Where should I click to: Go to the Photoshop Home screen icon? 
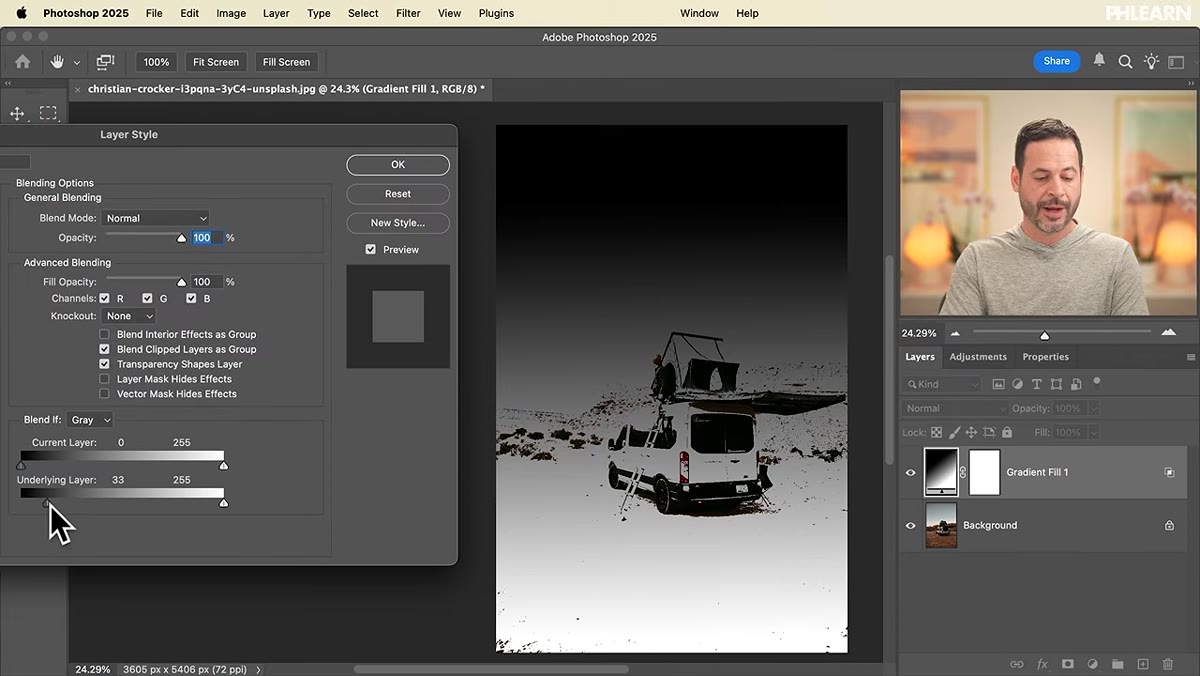pyautogui.click(x=22, y=62)
